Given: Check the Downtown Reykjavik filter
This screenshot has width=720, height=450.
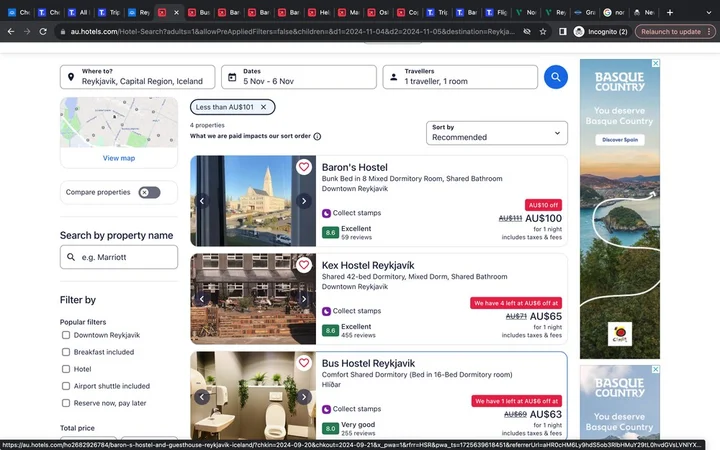Looking at the screenshot, I should click(x=66, y=335).
